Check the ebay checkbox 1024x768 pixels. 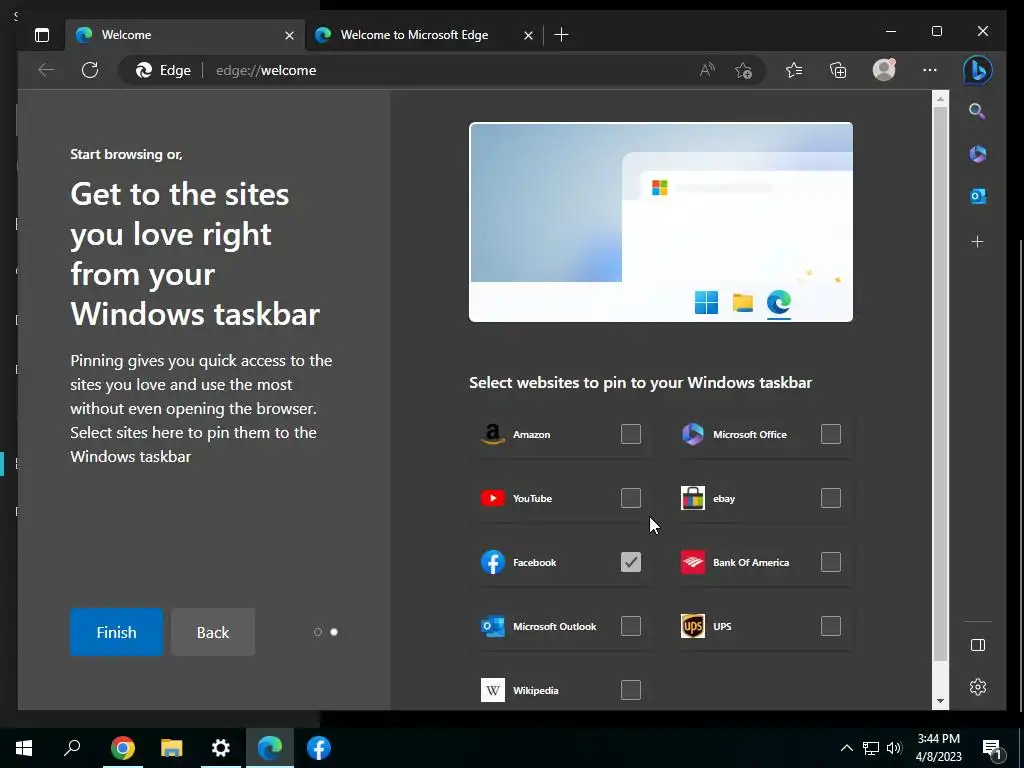831,498
